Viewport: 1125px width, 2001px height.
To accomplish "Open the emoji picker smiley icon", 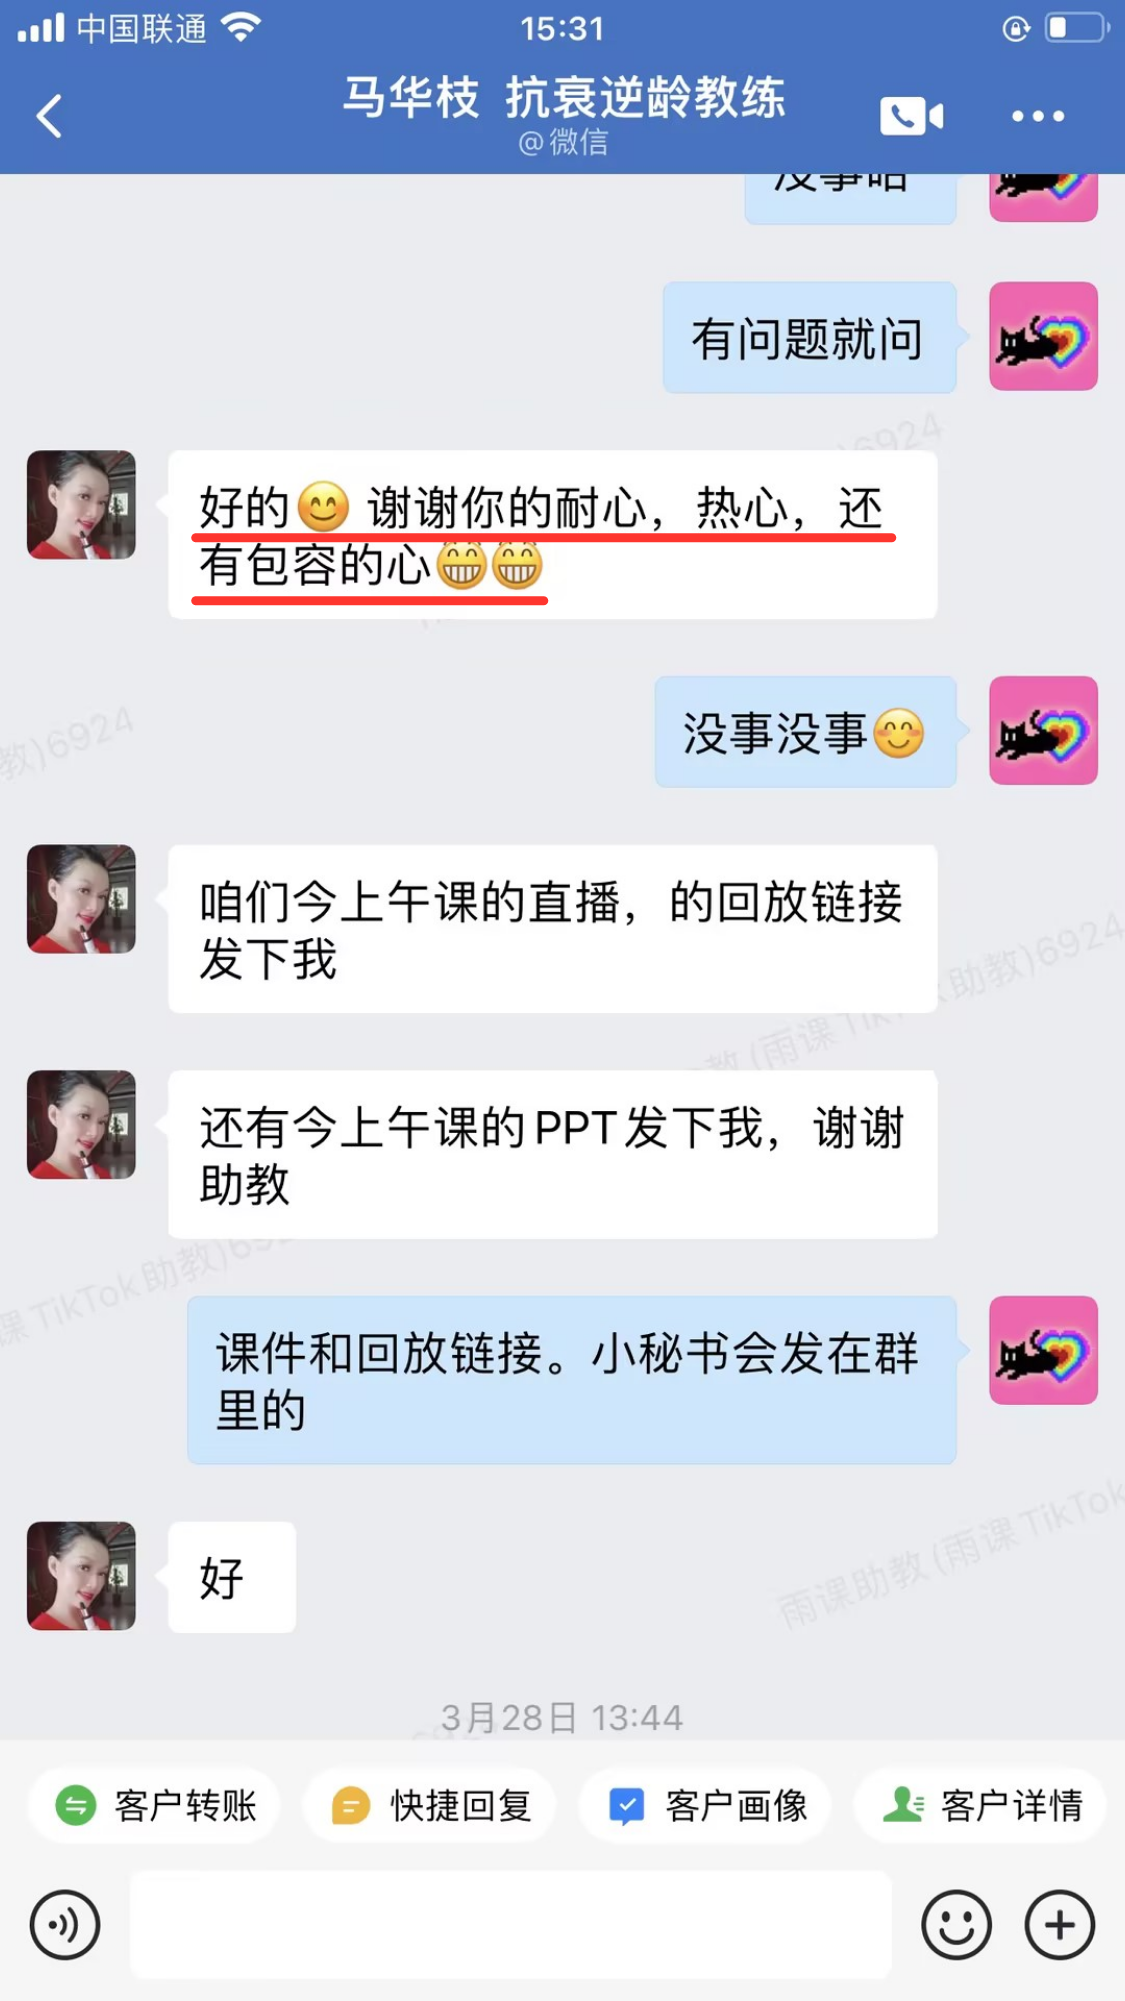I will point(956,1925).
